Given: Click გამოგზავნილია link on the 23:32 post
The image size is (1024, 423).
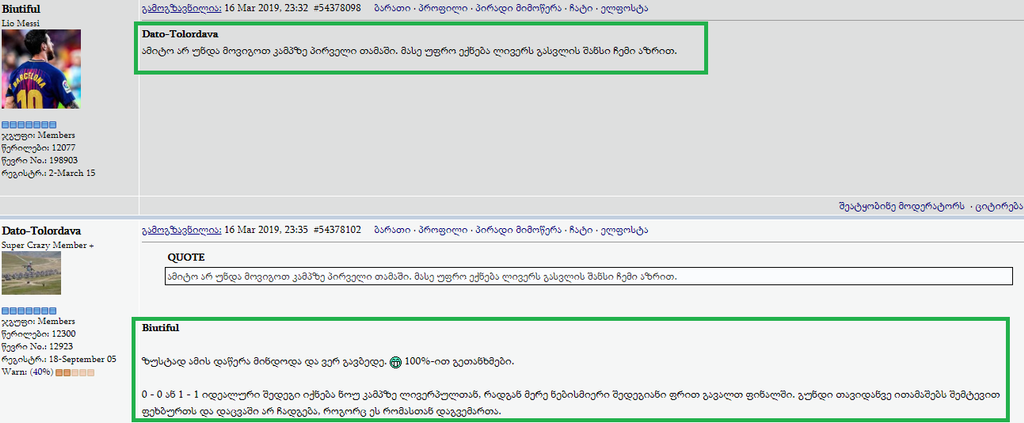Looking at the screenshot, I should click(182, 8).
